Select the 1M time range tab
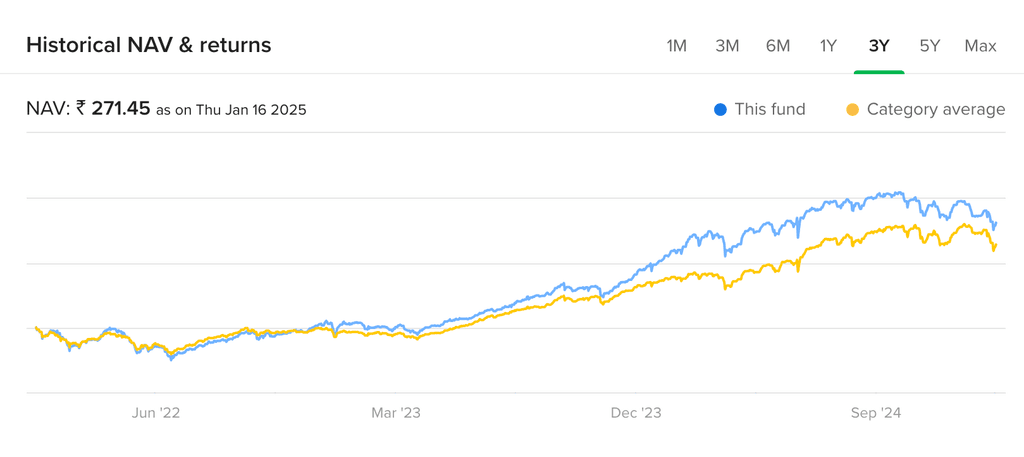This screenshot has width=1024, height=457. click(x=677, y=46)
